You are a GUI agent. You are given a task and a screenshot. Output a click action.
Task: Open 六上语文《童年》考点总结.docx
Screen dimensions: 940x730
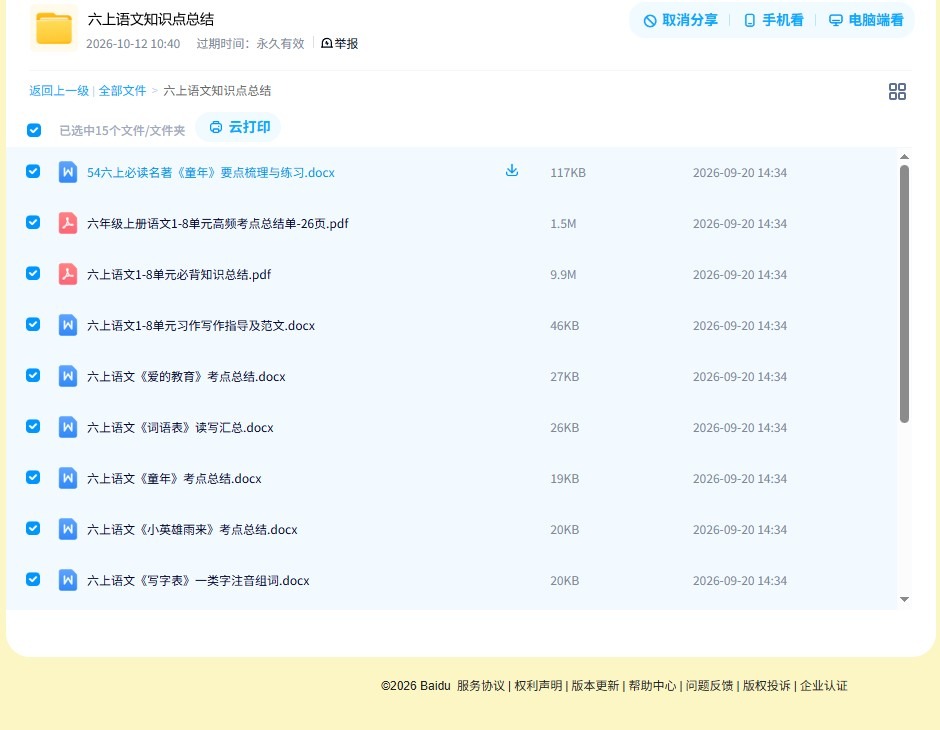coord(174,478)
